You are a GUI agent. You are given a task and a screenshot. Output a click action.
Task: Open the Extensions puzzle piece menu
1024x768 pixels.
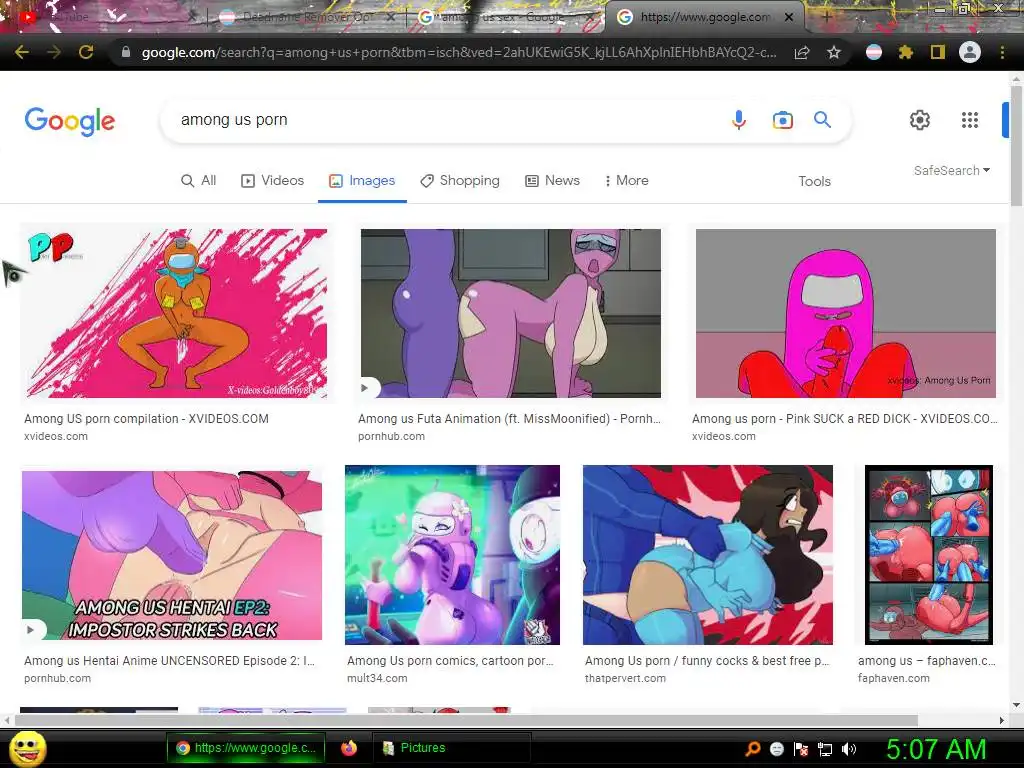click(906, 52)
